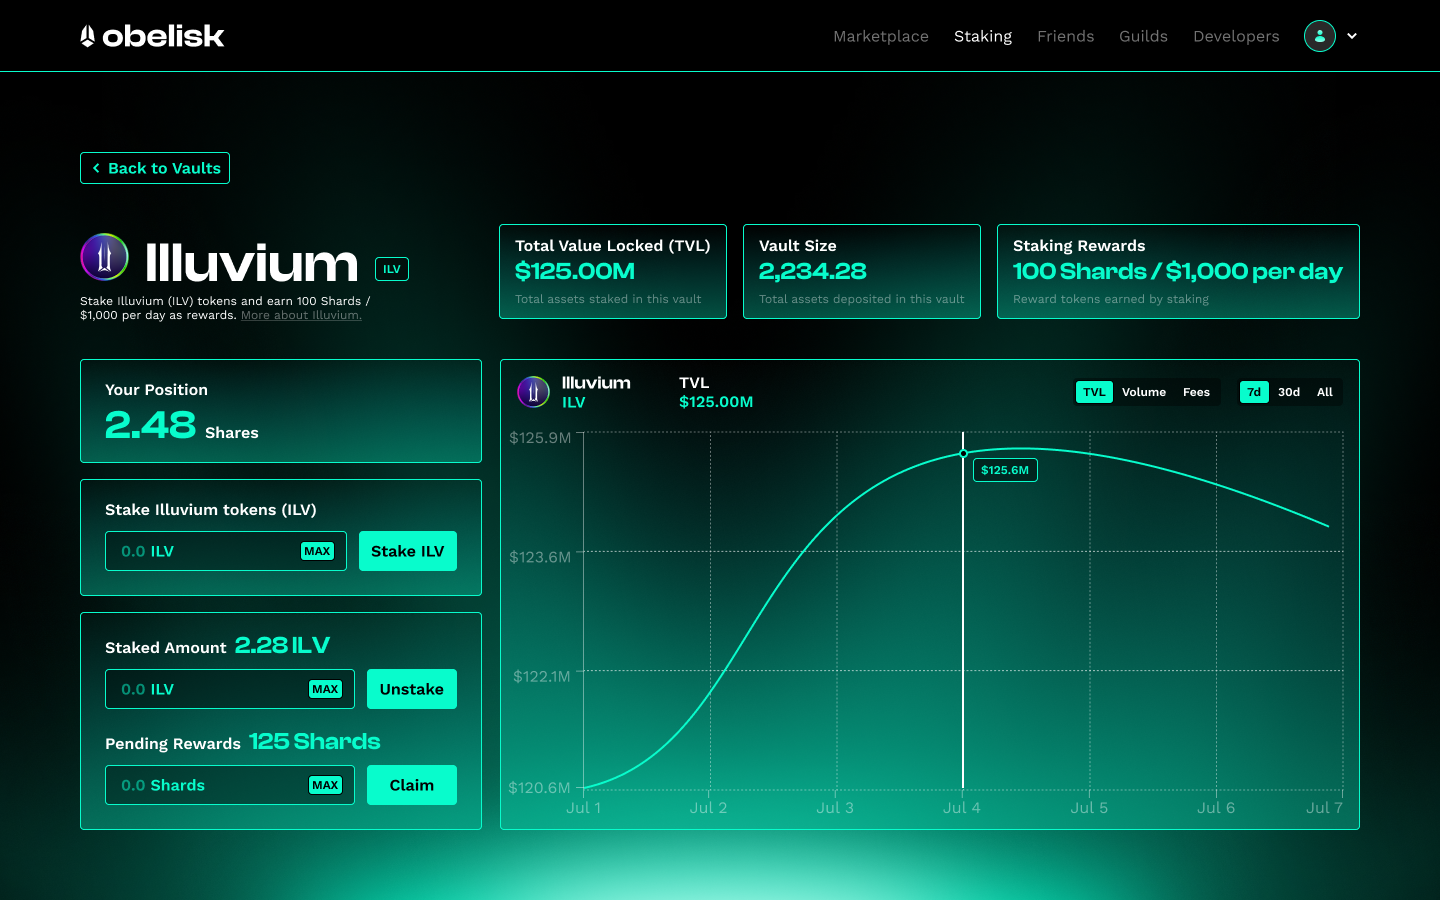
Task: Click the ILV ticker badge beside title
Action: 392,269
